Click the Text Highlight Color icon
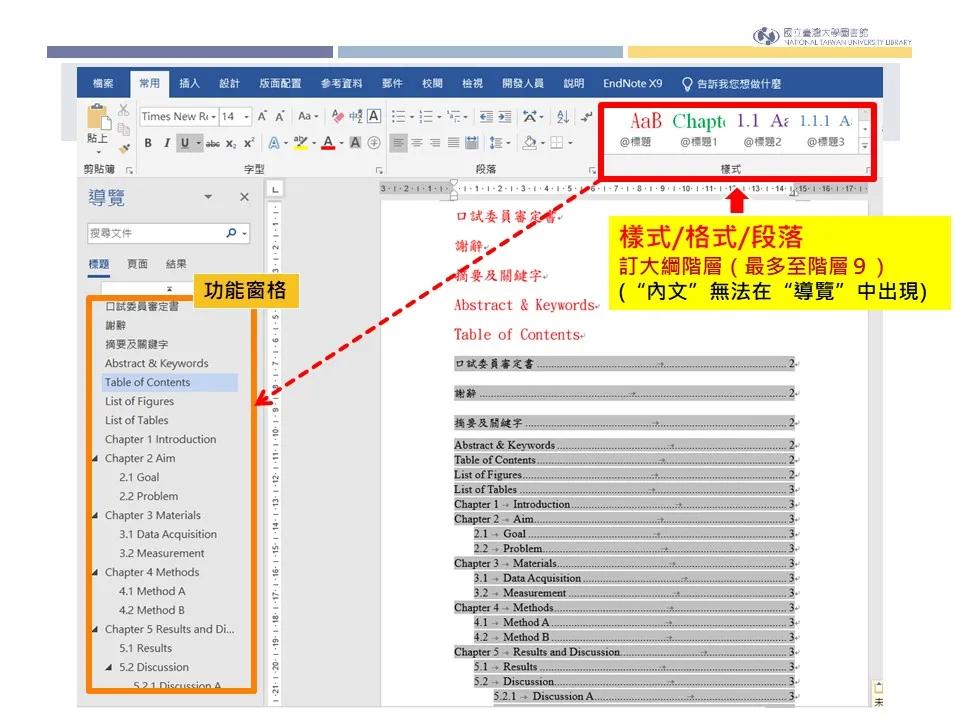The image size is (960, 720). (x=303, y=142)
